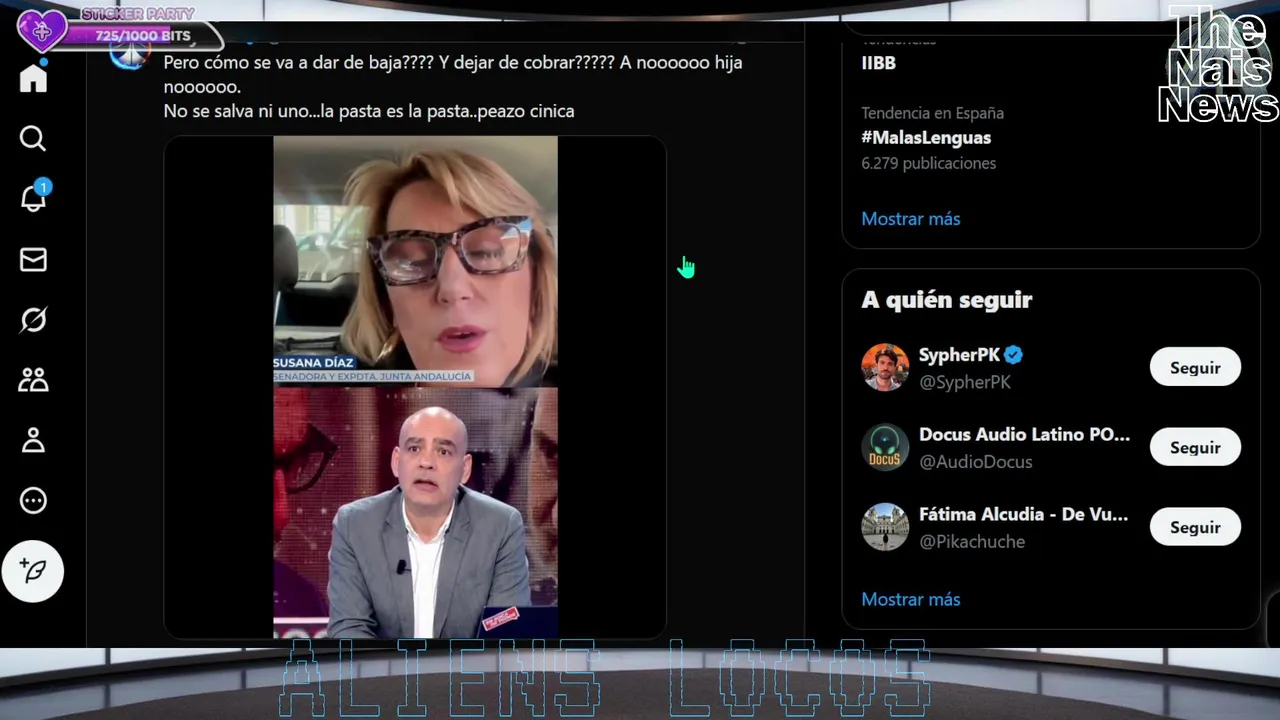Click the @Pikachuche handle
This screenshot has height=720, width=1280.
click(972, 542)
